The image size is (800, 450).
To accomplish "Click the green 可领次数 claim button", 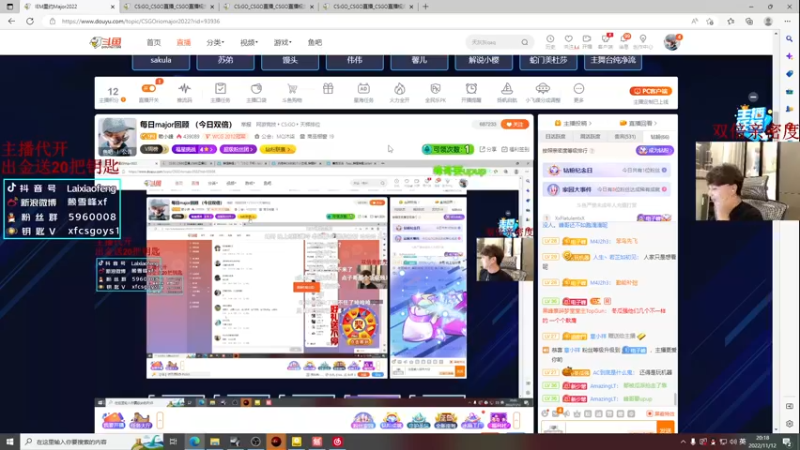I will [x=447, y=149].
